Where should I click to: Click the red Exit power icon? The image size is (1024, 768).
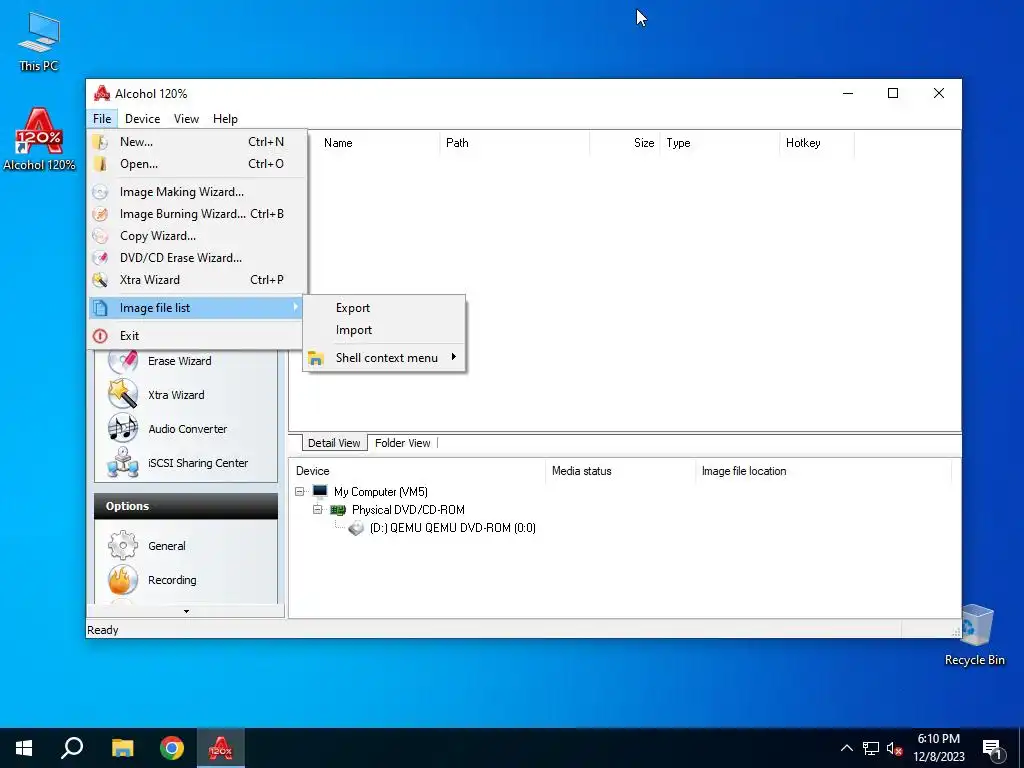click(100, 336)
